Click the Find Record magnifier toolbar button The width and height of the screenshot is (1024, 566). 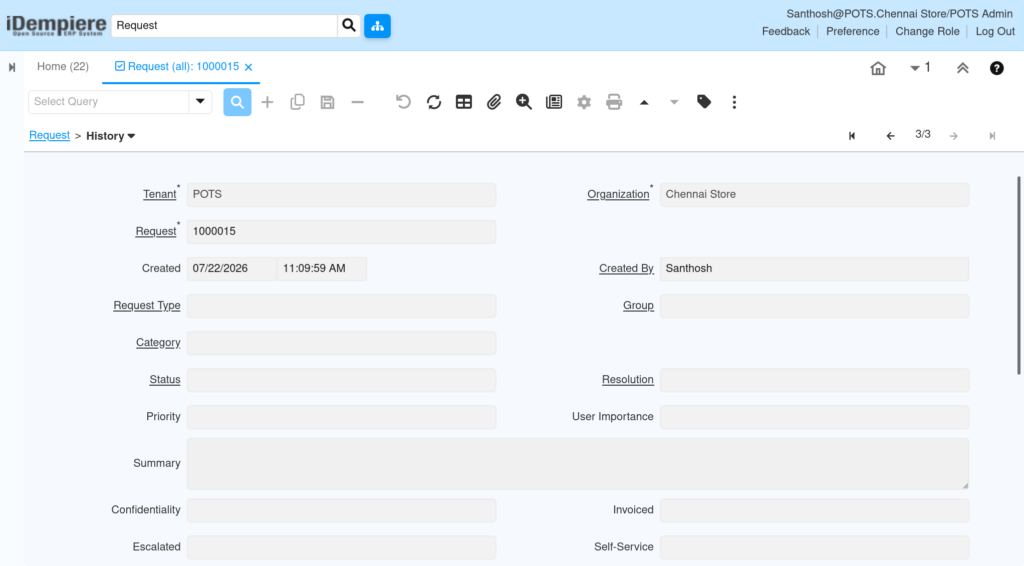click(x=237, y=102)
